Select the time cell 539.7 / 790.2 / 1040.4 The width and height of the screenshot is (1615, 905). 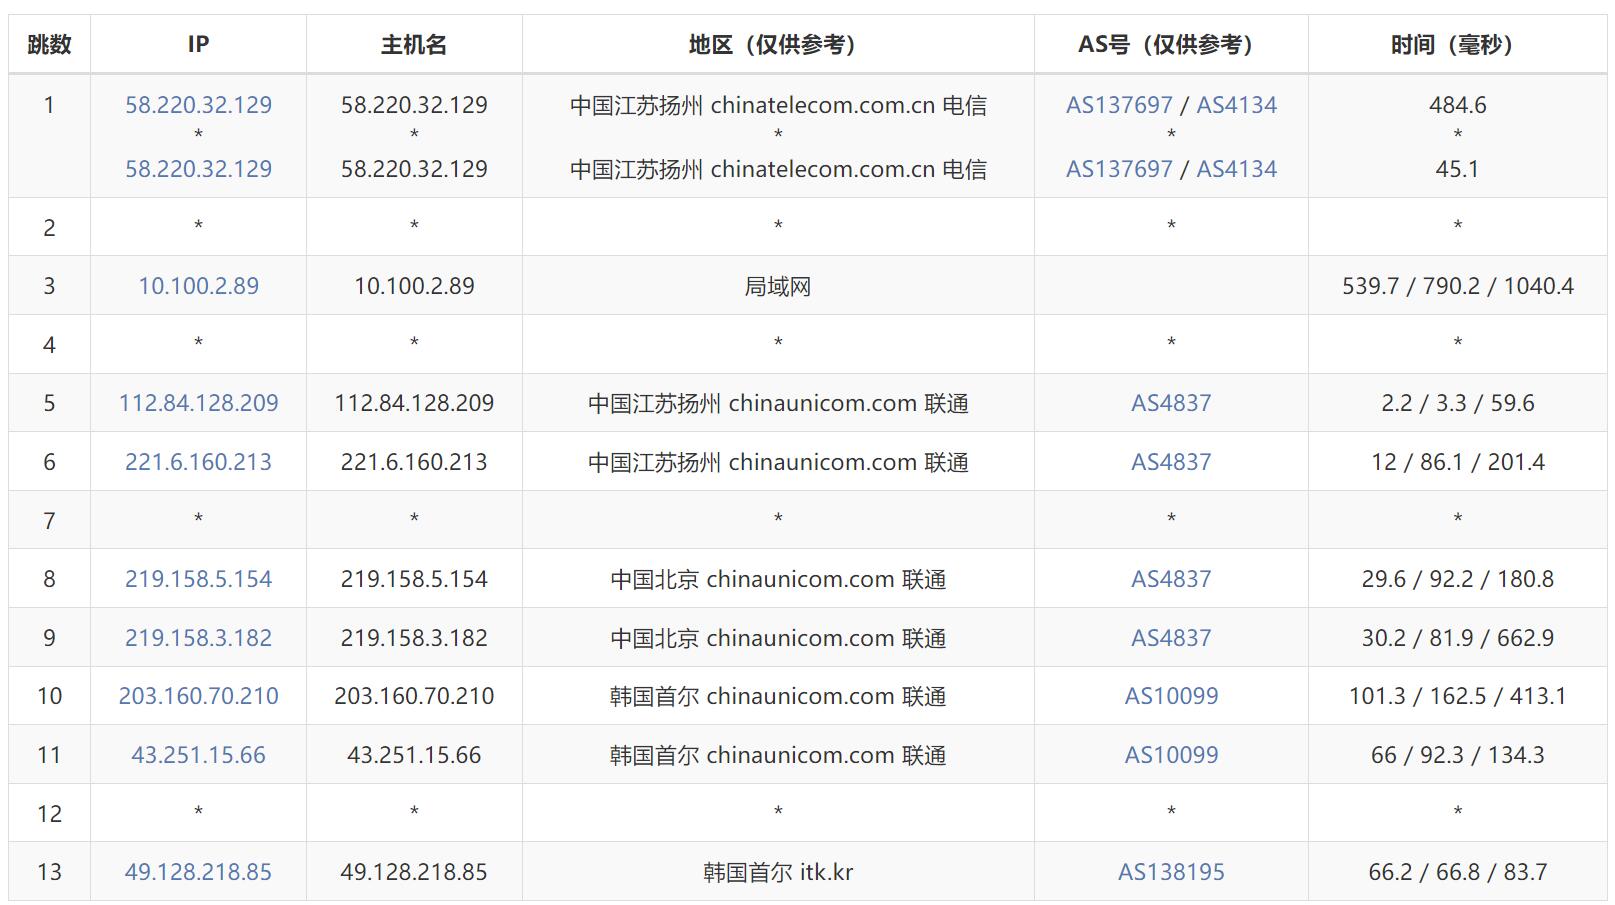pos(1458,286)
